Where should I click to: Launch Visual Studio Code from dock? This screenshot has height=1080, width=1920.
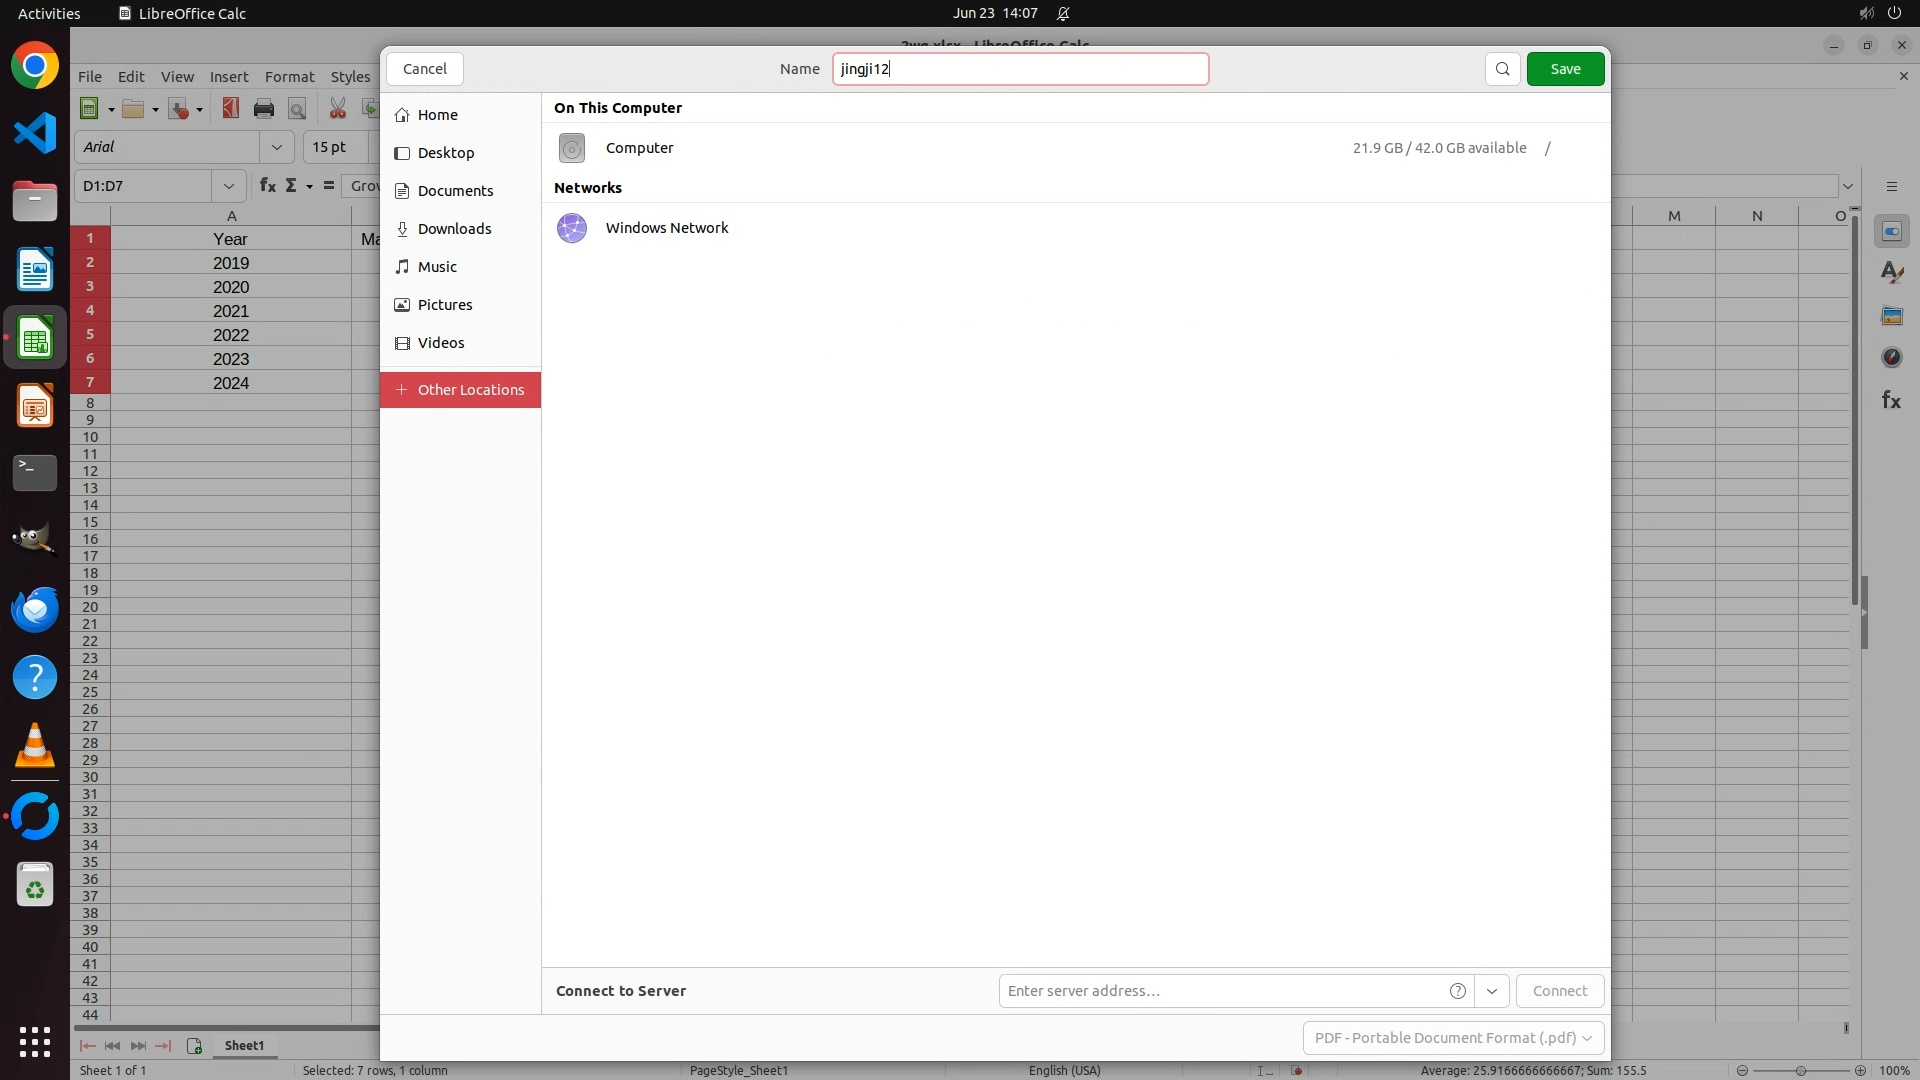35,133
